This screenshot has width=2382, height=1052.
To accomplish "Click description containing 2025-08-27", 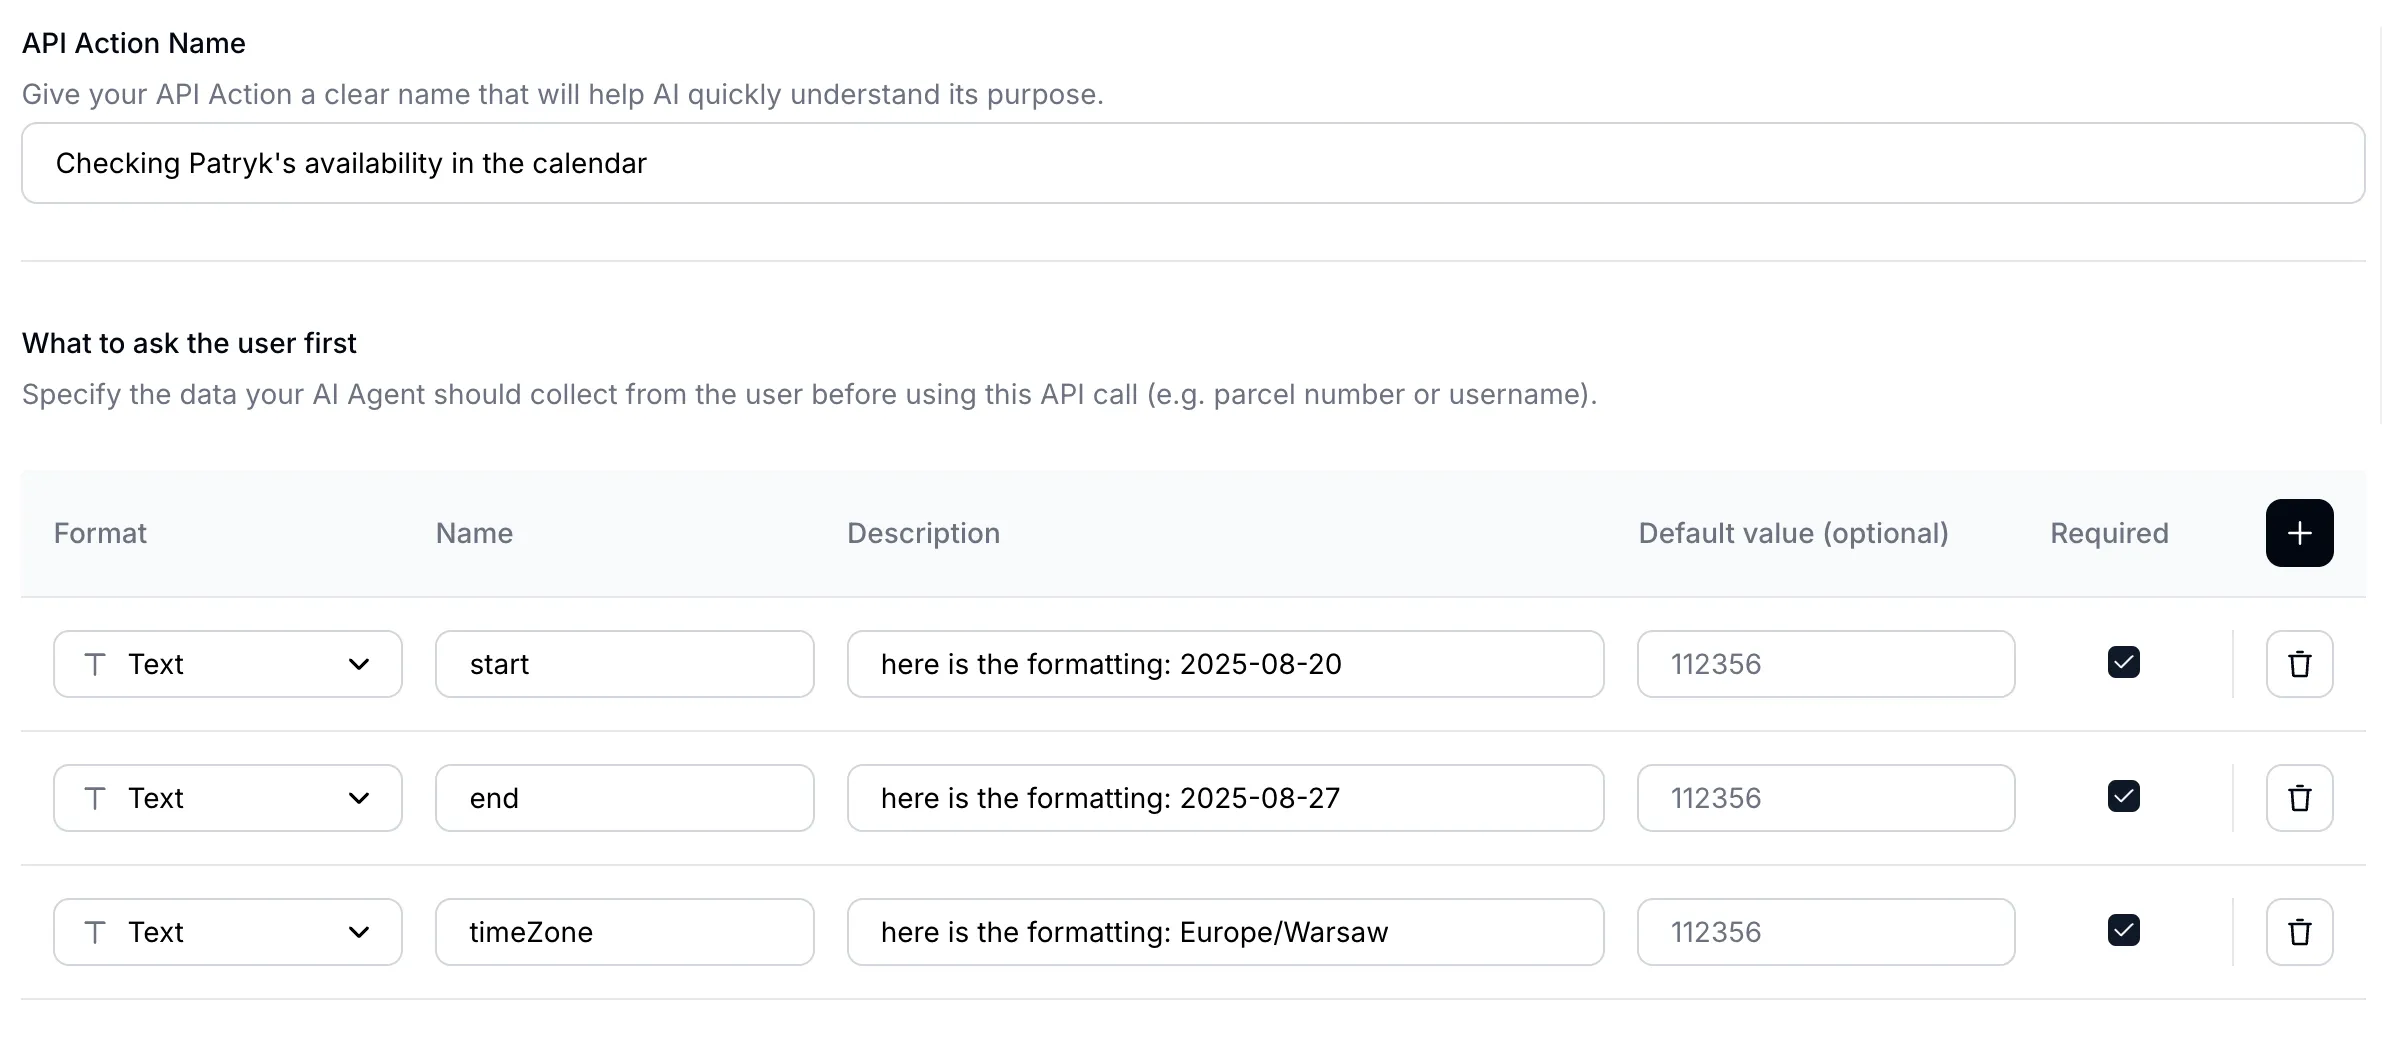I will point(1224,798).
